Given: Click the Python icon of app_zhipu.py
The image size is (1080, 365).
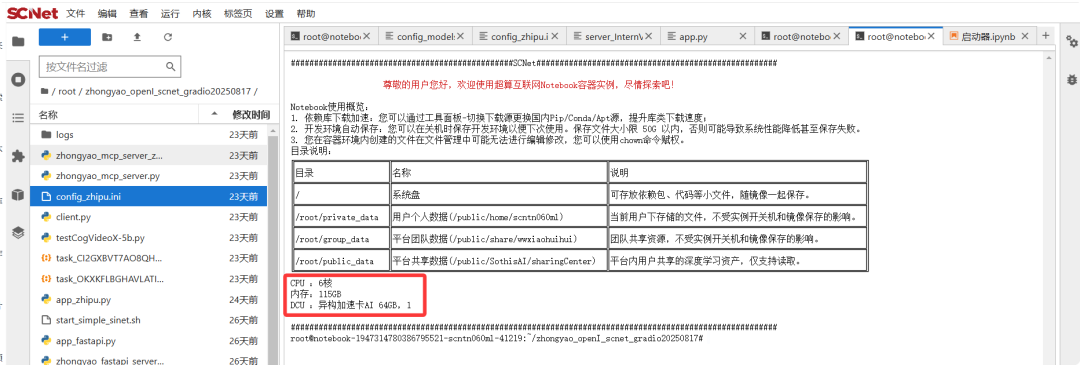Looking at the screenshot, I should (46, 300).
